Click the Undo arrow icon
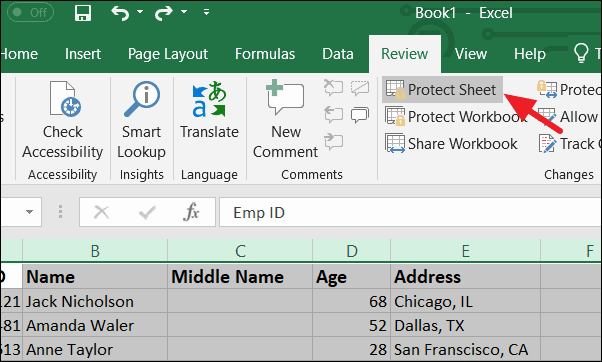Screen dimensions: 602x362 pyautogui.click(x=120, y=13)
